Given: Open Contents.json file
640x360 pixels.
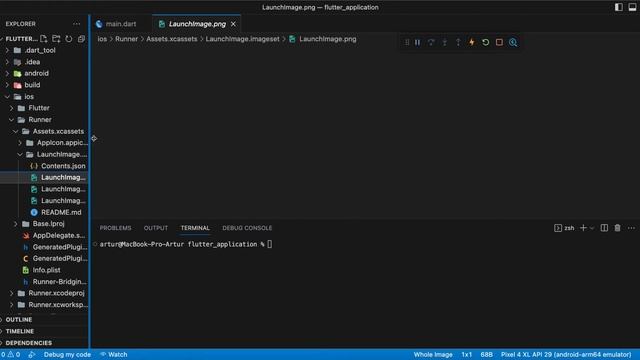Looking at the screenshot, I should [44, 166].
